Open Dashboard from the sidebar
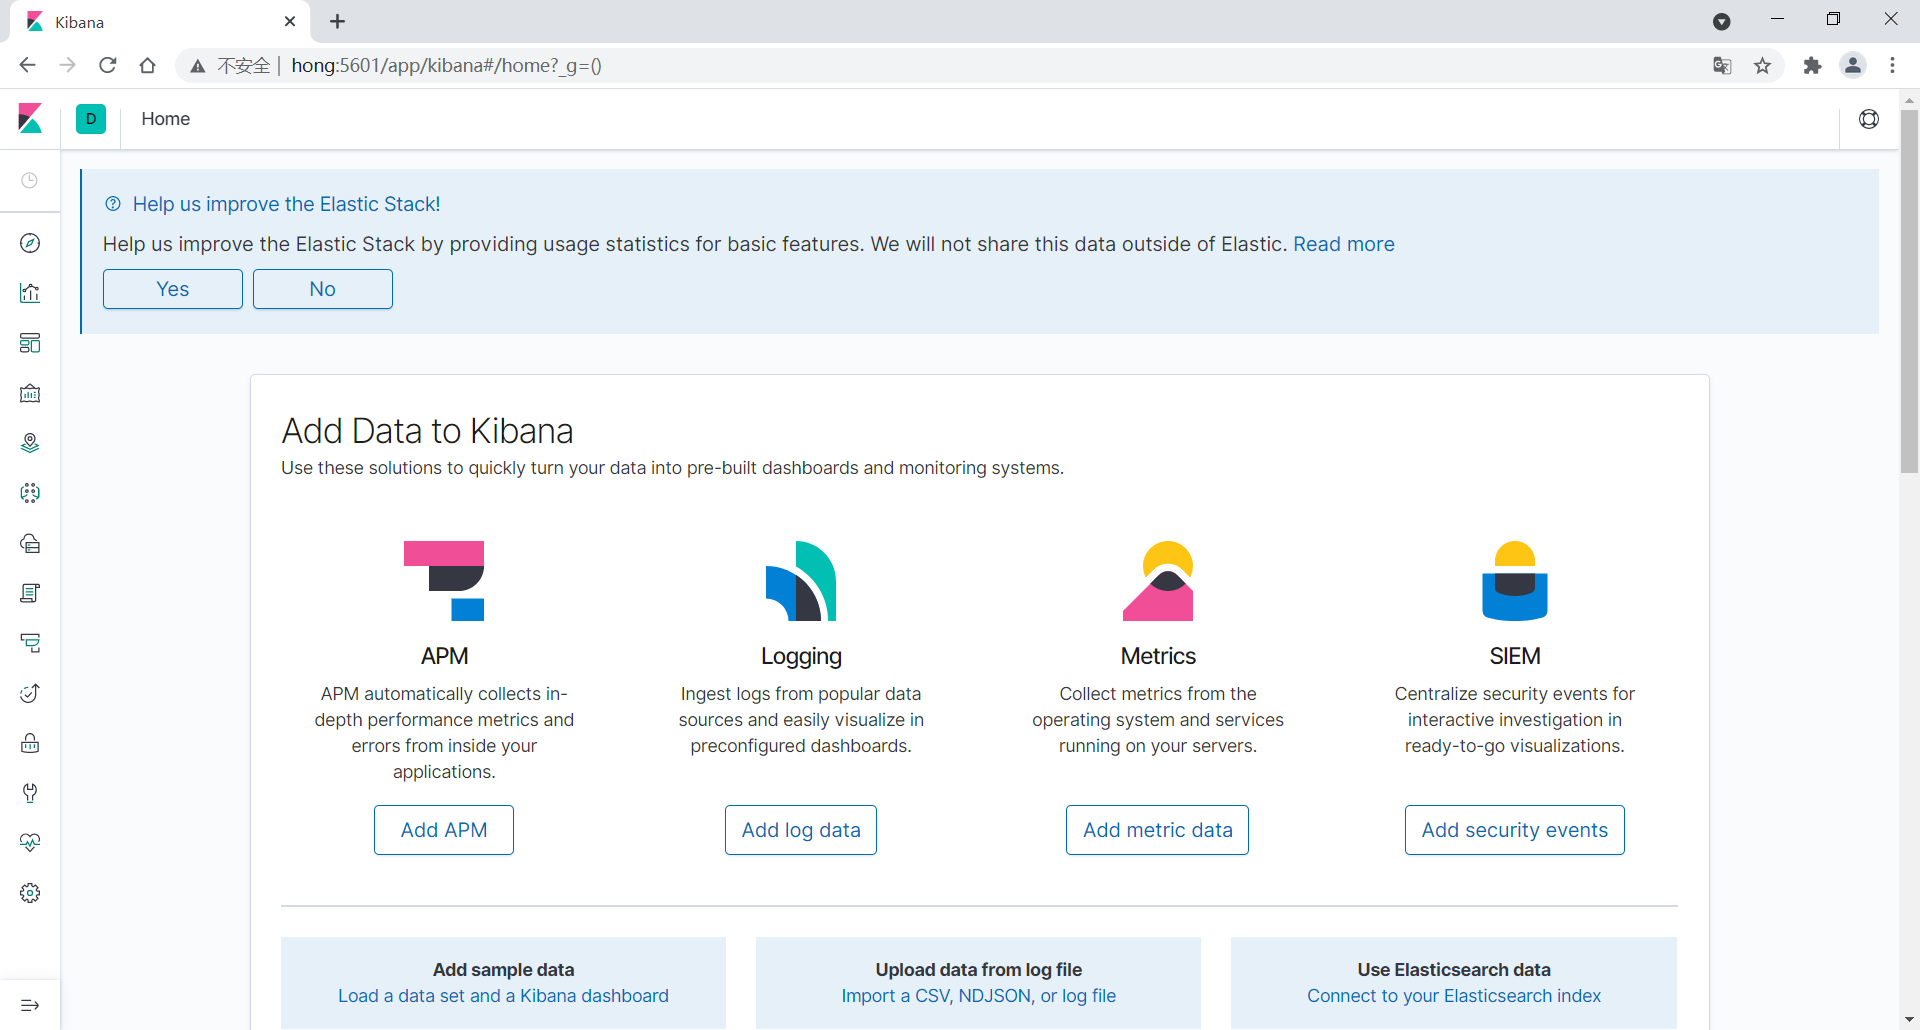 [30, 343]
